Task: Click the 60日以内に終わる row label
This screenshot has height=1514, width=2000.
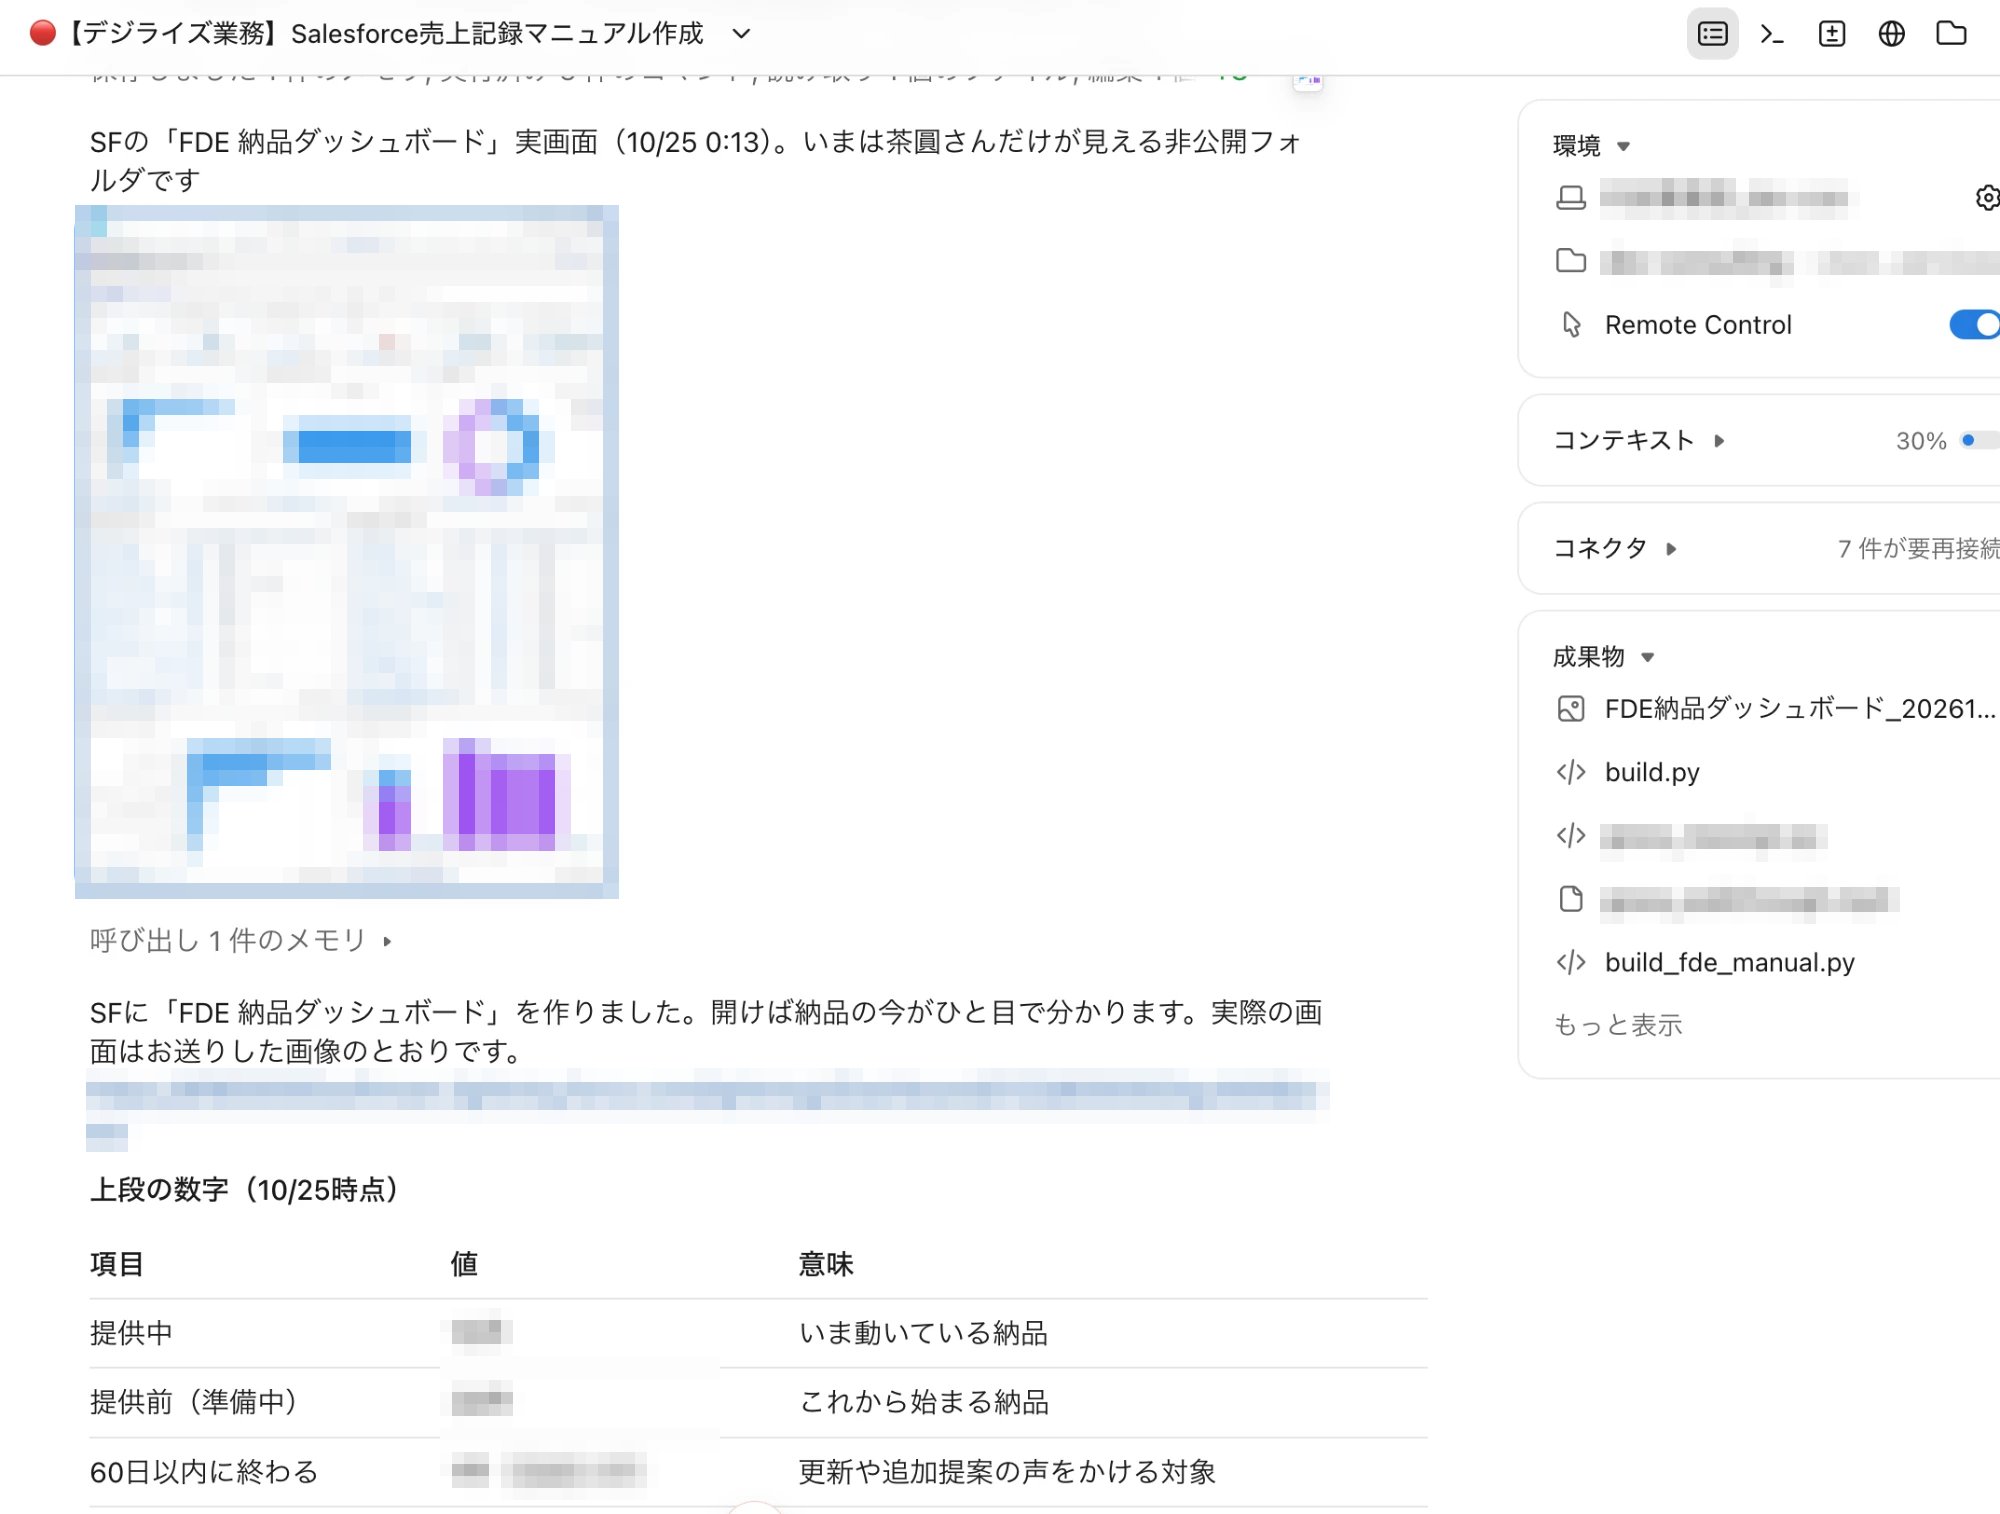Action: [204, 1472]
